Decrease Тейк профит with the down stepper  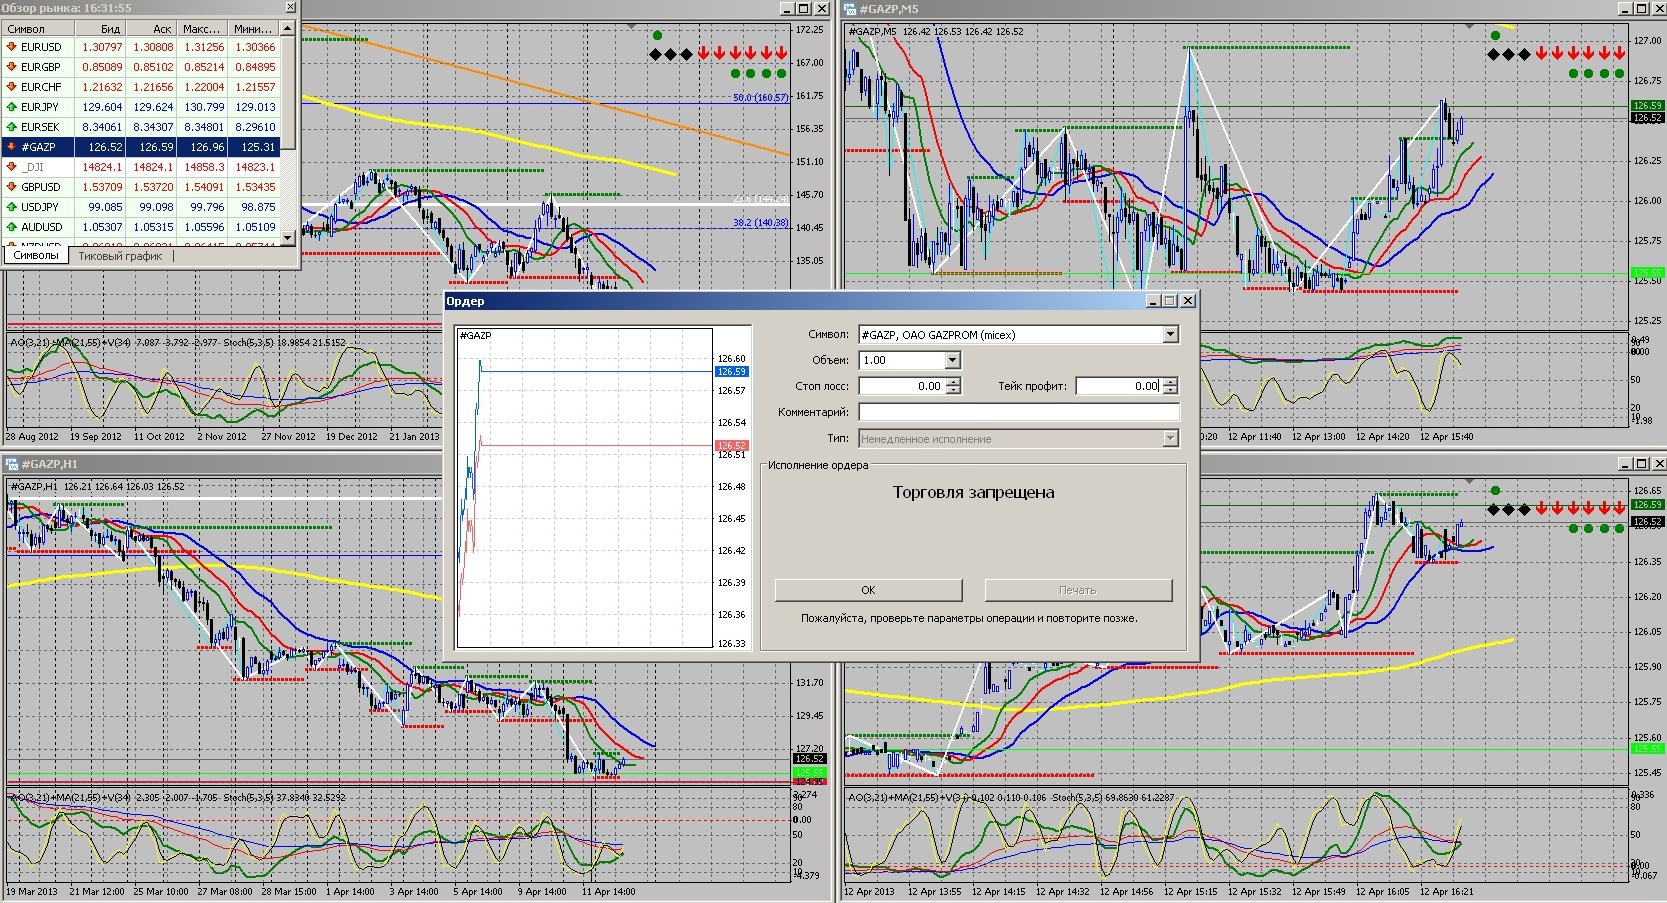(1170, 390)
